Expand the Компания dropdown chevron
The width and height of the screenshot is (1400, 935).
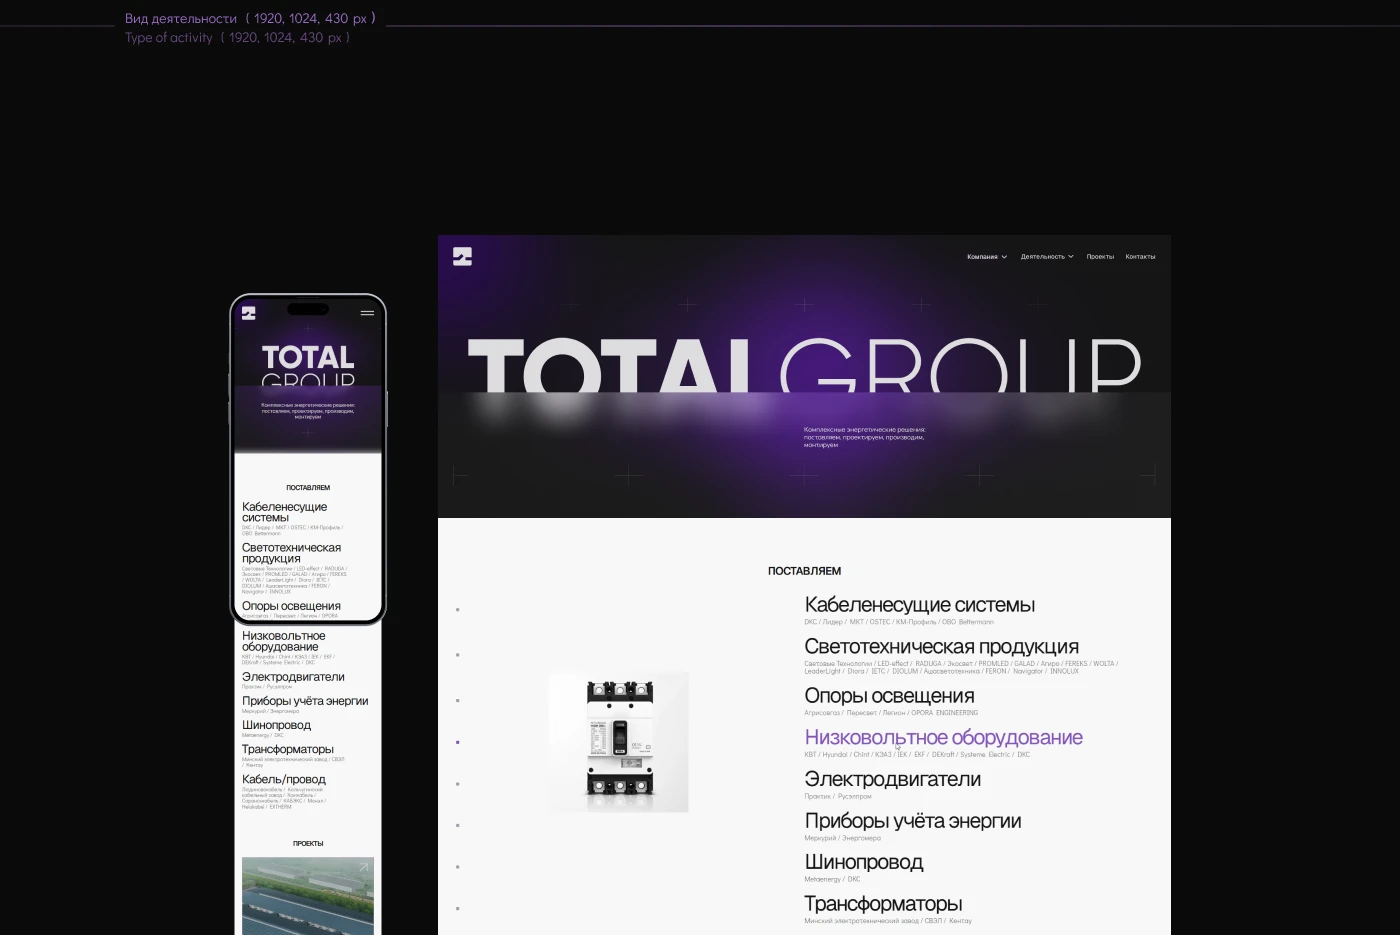tap(1004, 257)
